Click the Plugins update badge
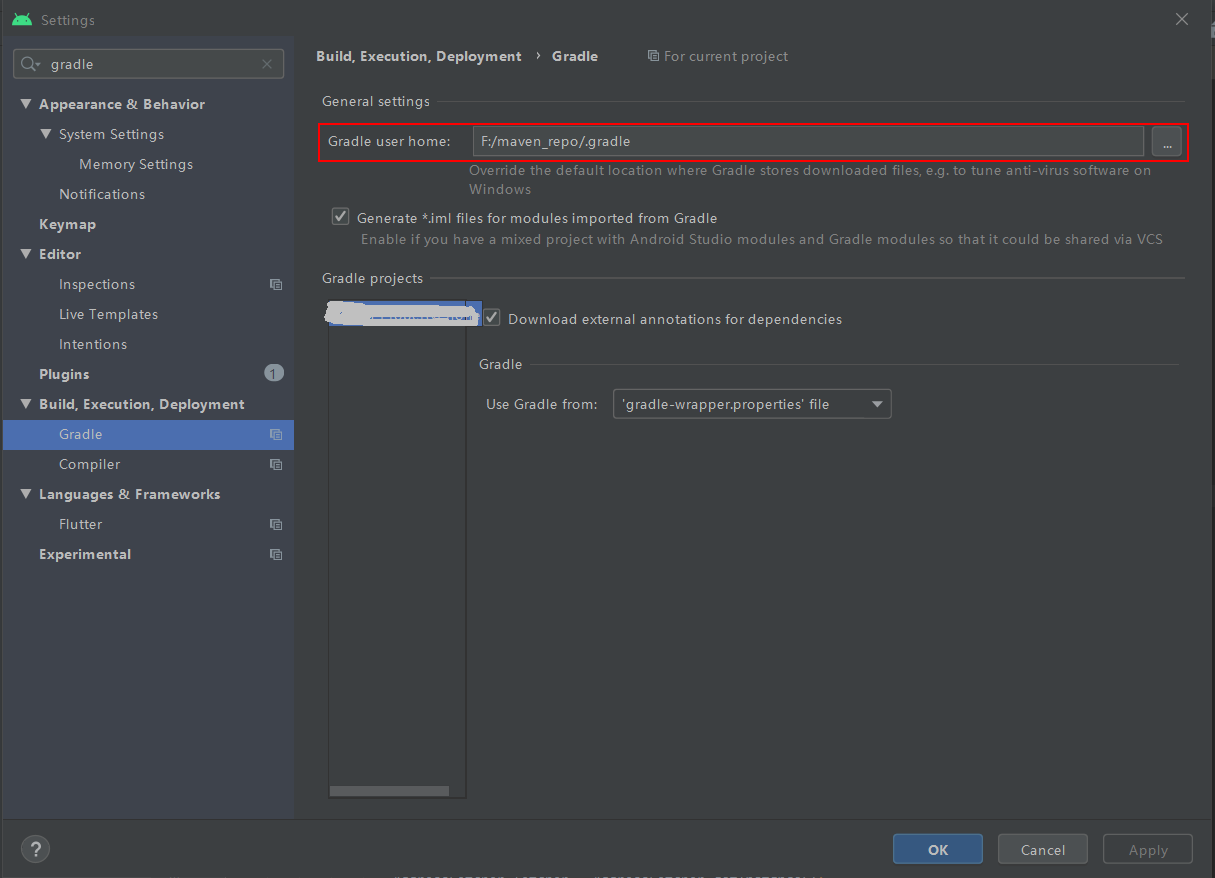Screen dimensions: 1215x878 [x=274, y=373]
